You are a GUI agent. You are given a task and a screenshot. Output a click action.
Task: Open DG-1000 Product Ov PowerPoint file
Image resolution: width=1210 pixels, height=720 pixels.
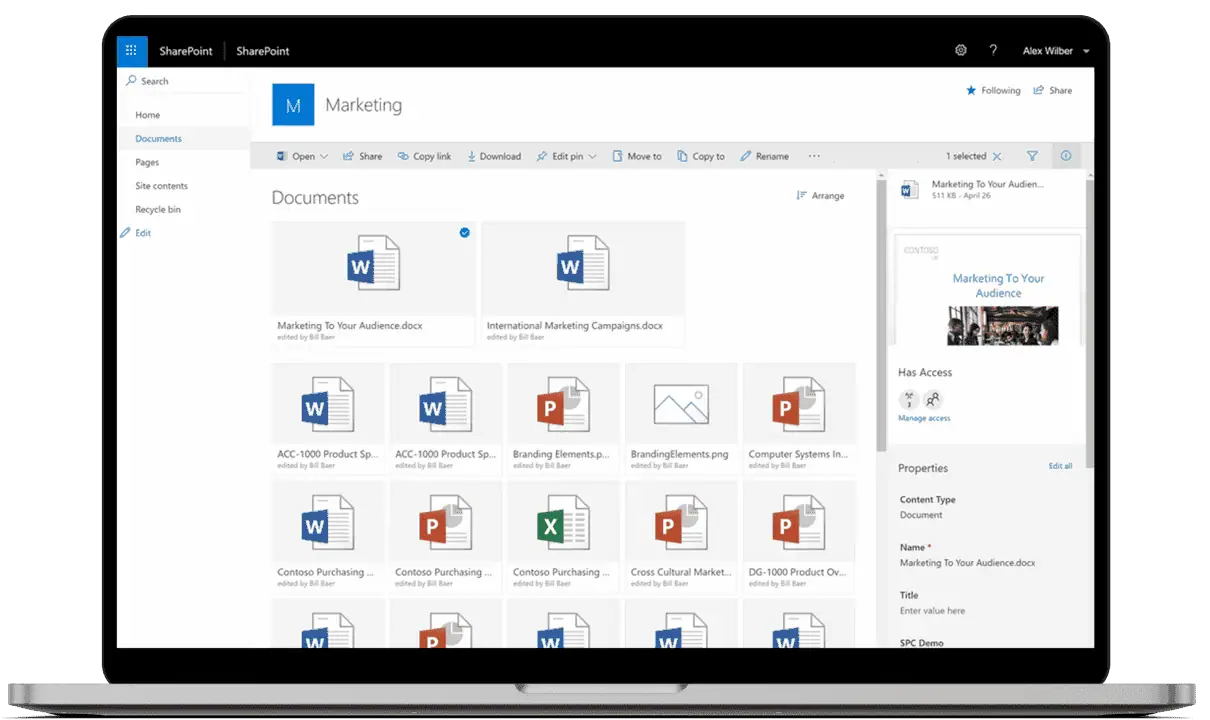click(x=799, y=536)
